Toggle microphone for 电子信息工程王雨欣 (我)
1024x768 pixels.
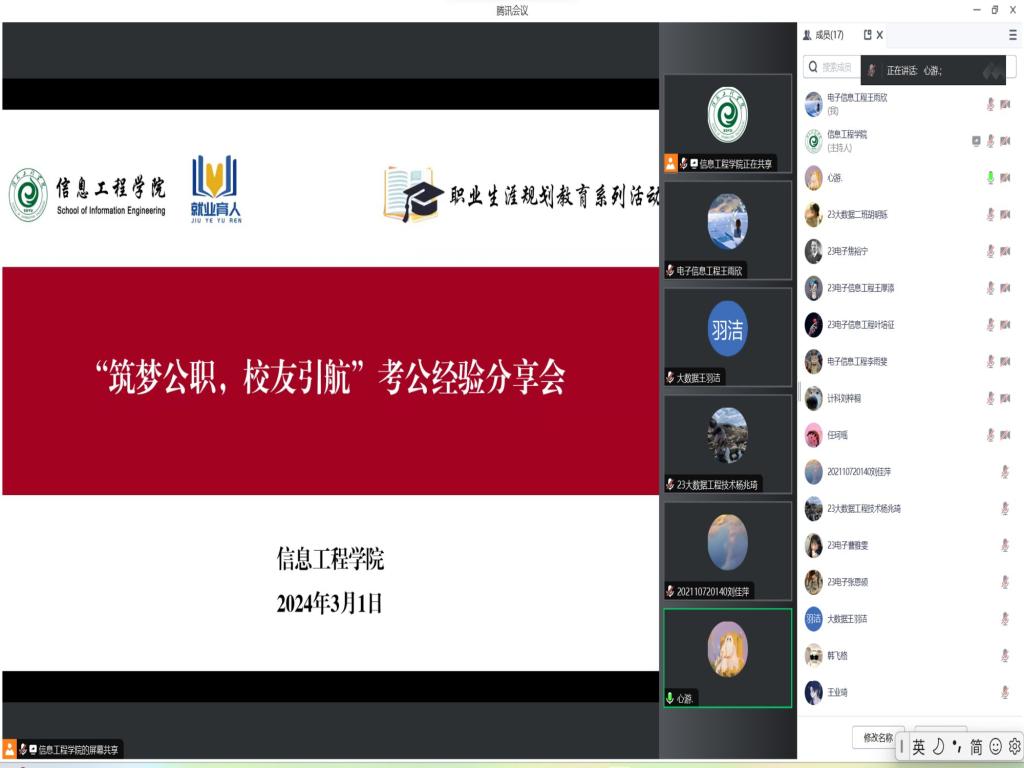(990, 104)
